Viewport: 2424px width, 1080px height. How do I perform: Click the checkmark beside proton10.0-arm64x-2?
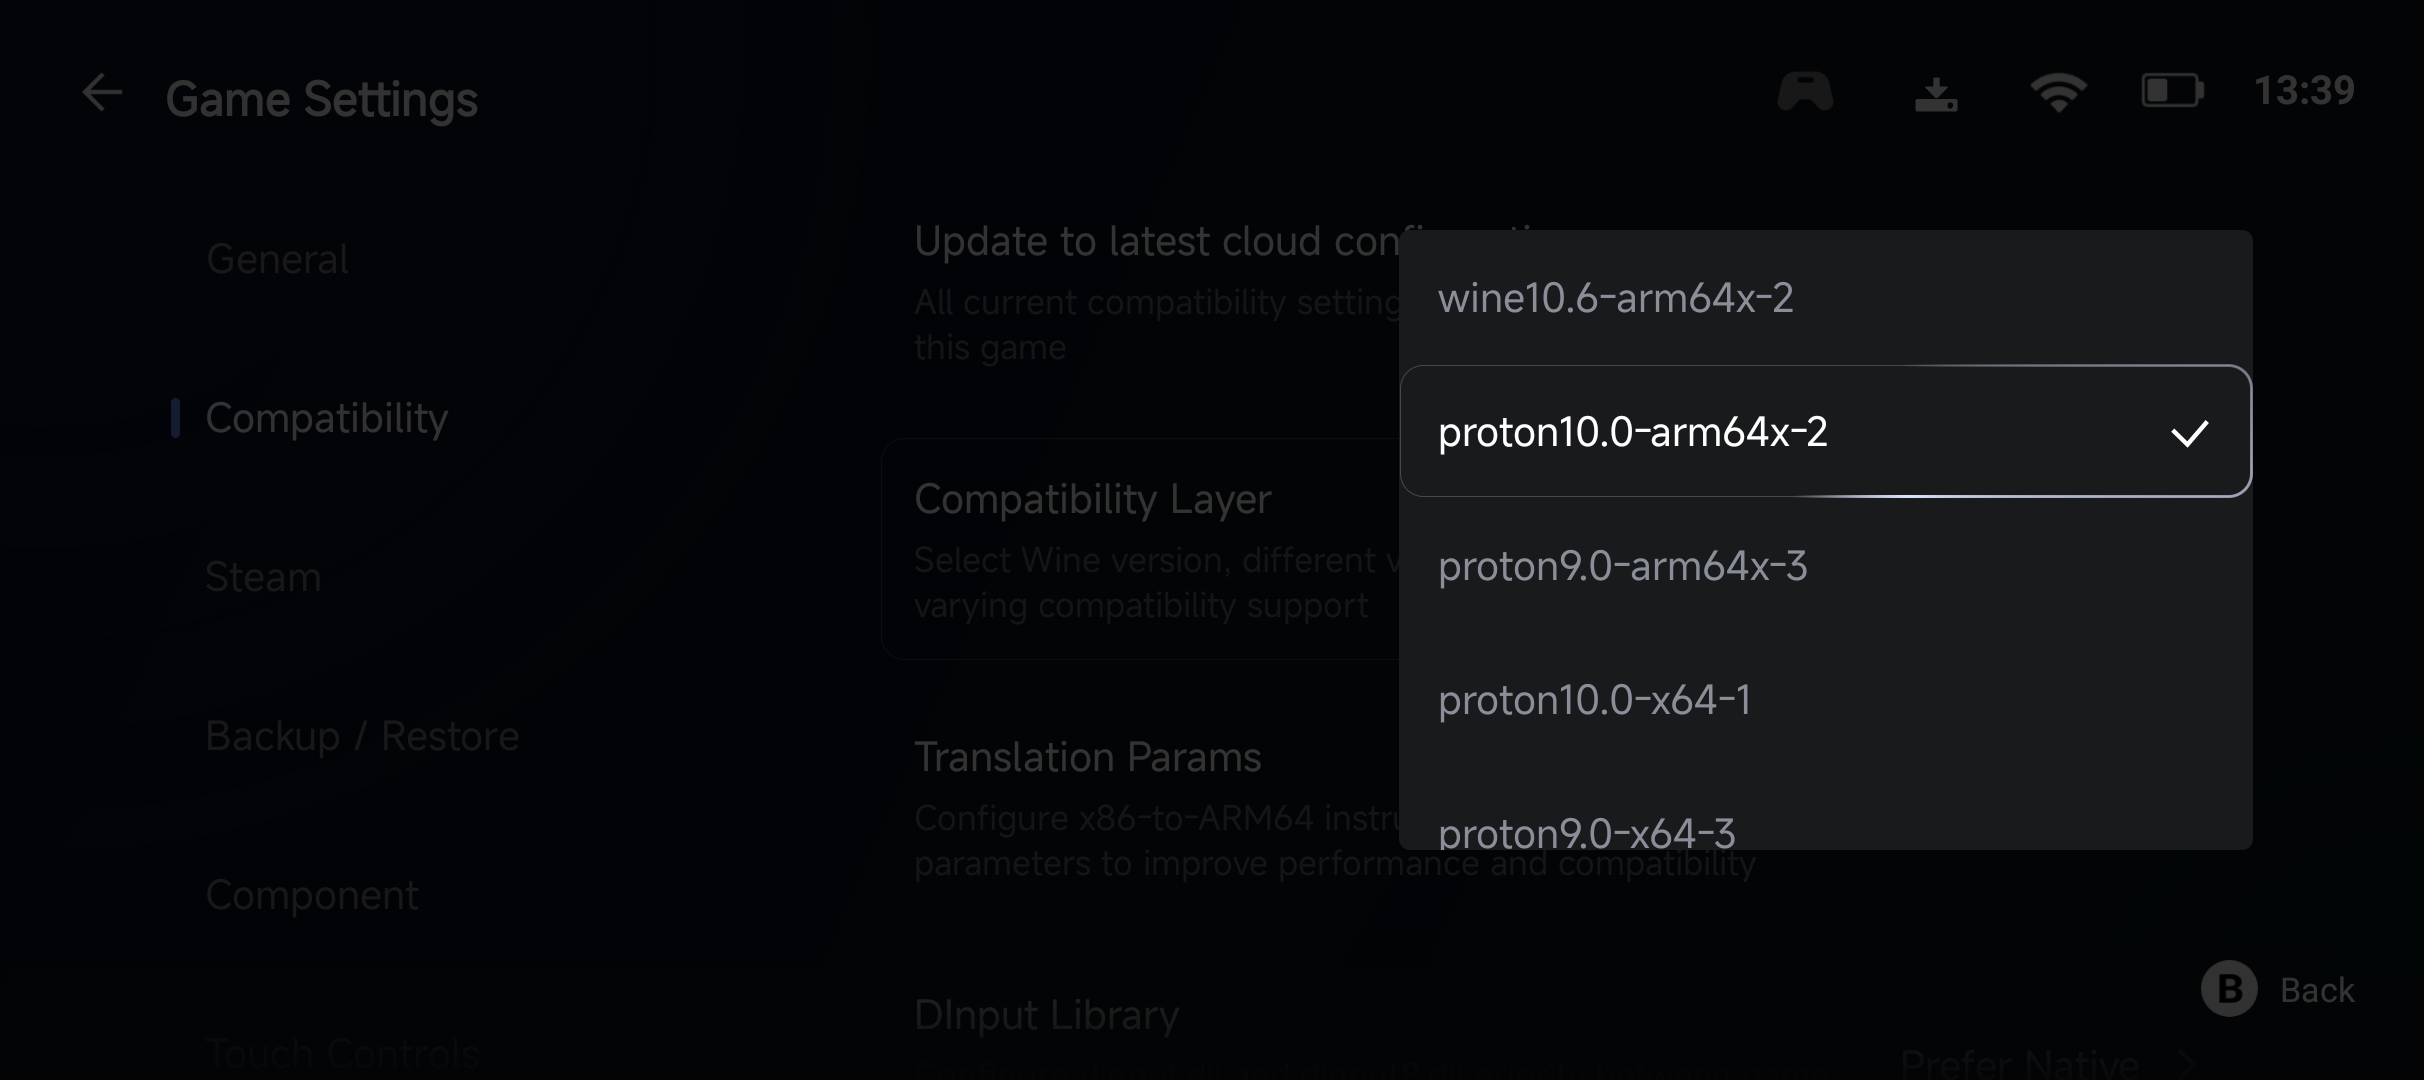coord(2189,433)
